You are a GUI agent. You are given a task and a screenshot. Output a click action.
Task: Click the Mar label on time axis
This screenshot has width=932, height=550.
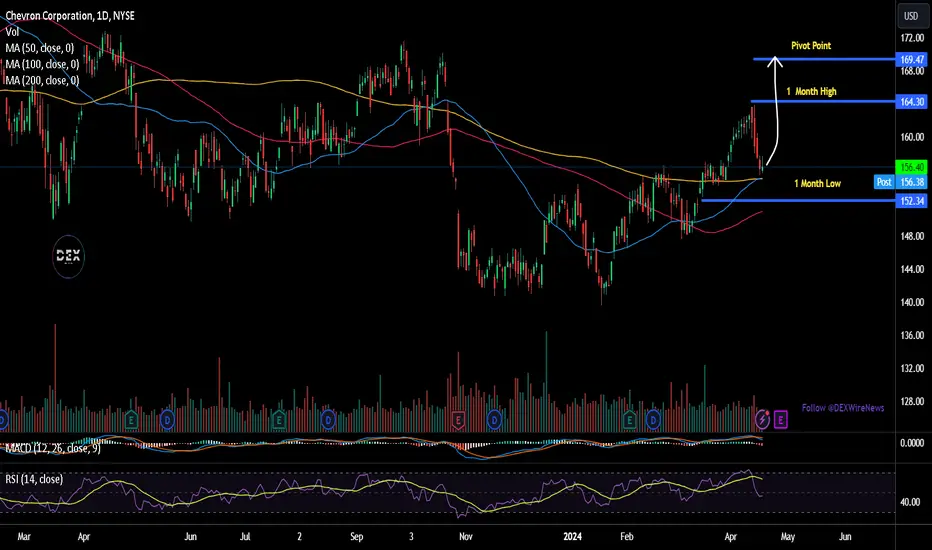tap(24, 536)
